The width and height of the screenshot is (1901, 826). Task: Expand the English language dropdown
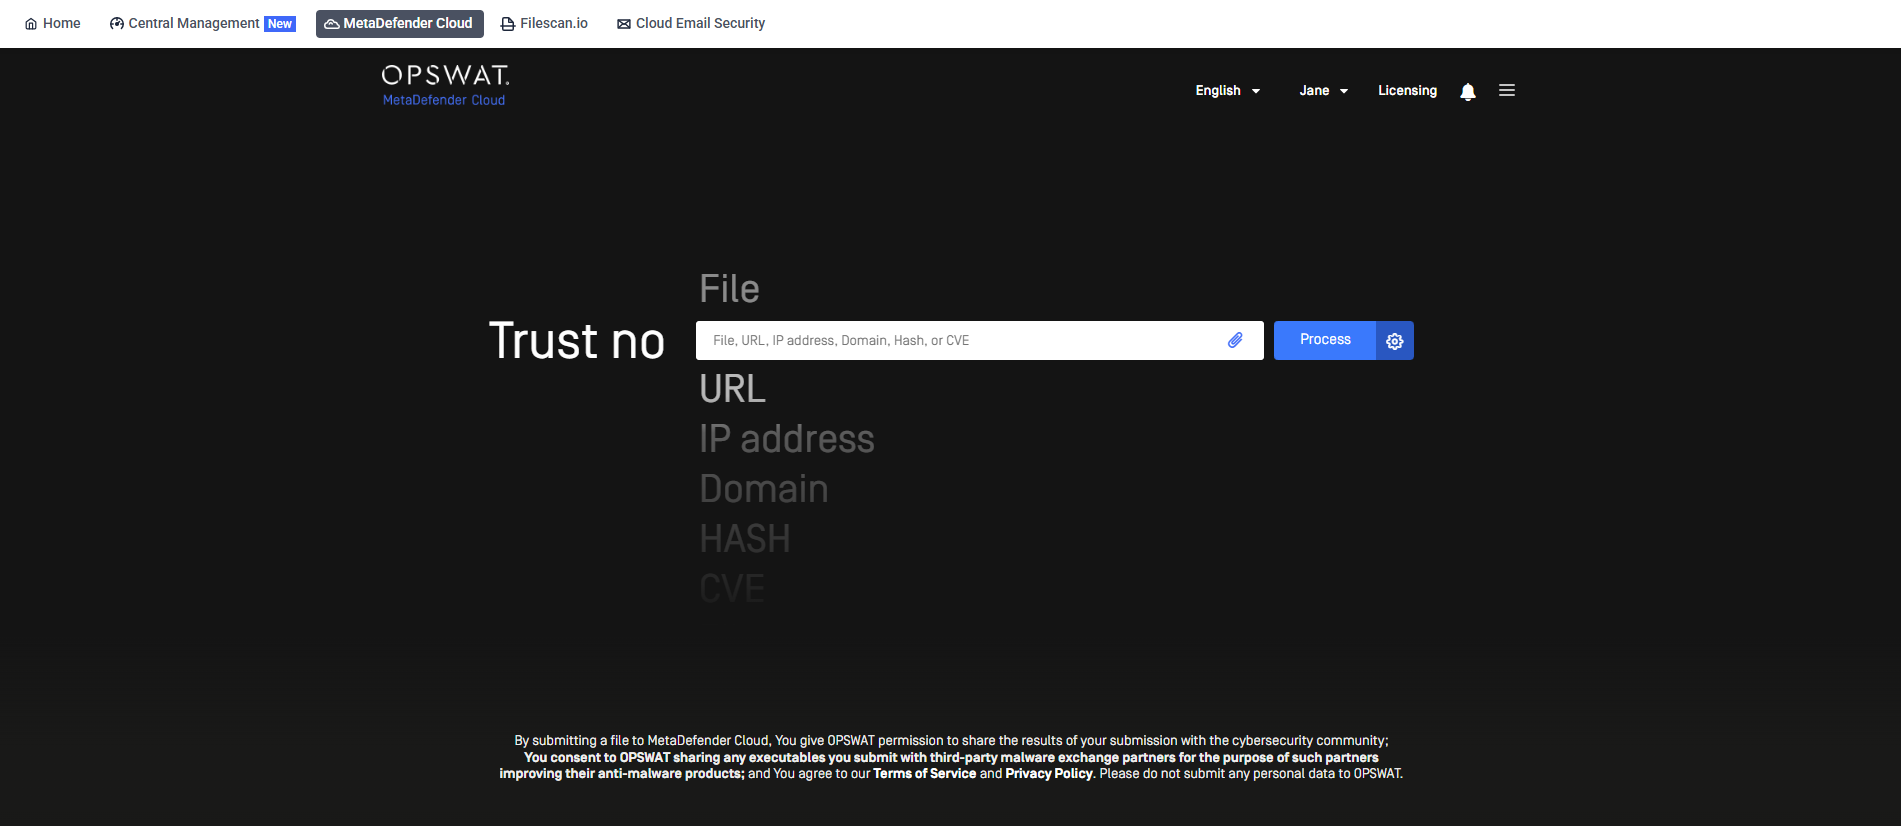tap(1228, 90)
